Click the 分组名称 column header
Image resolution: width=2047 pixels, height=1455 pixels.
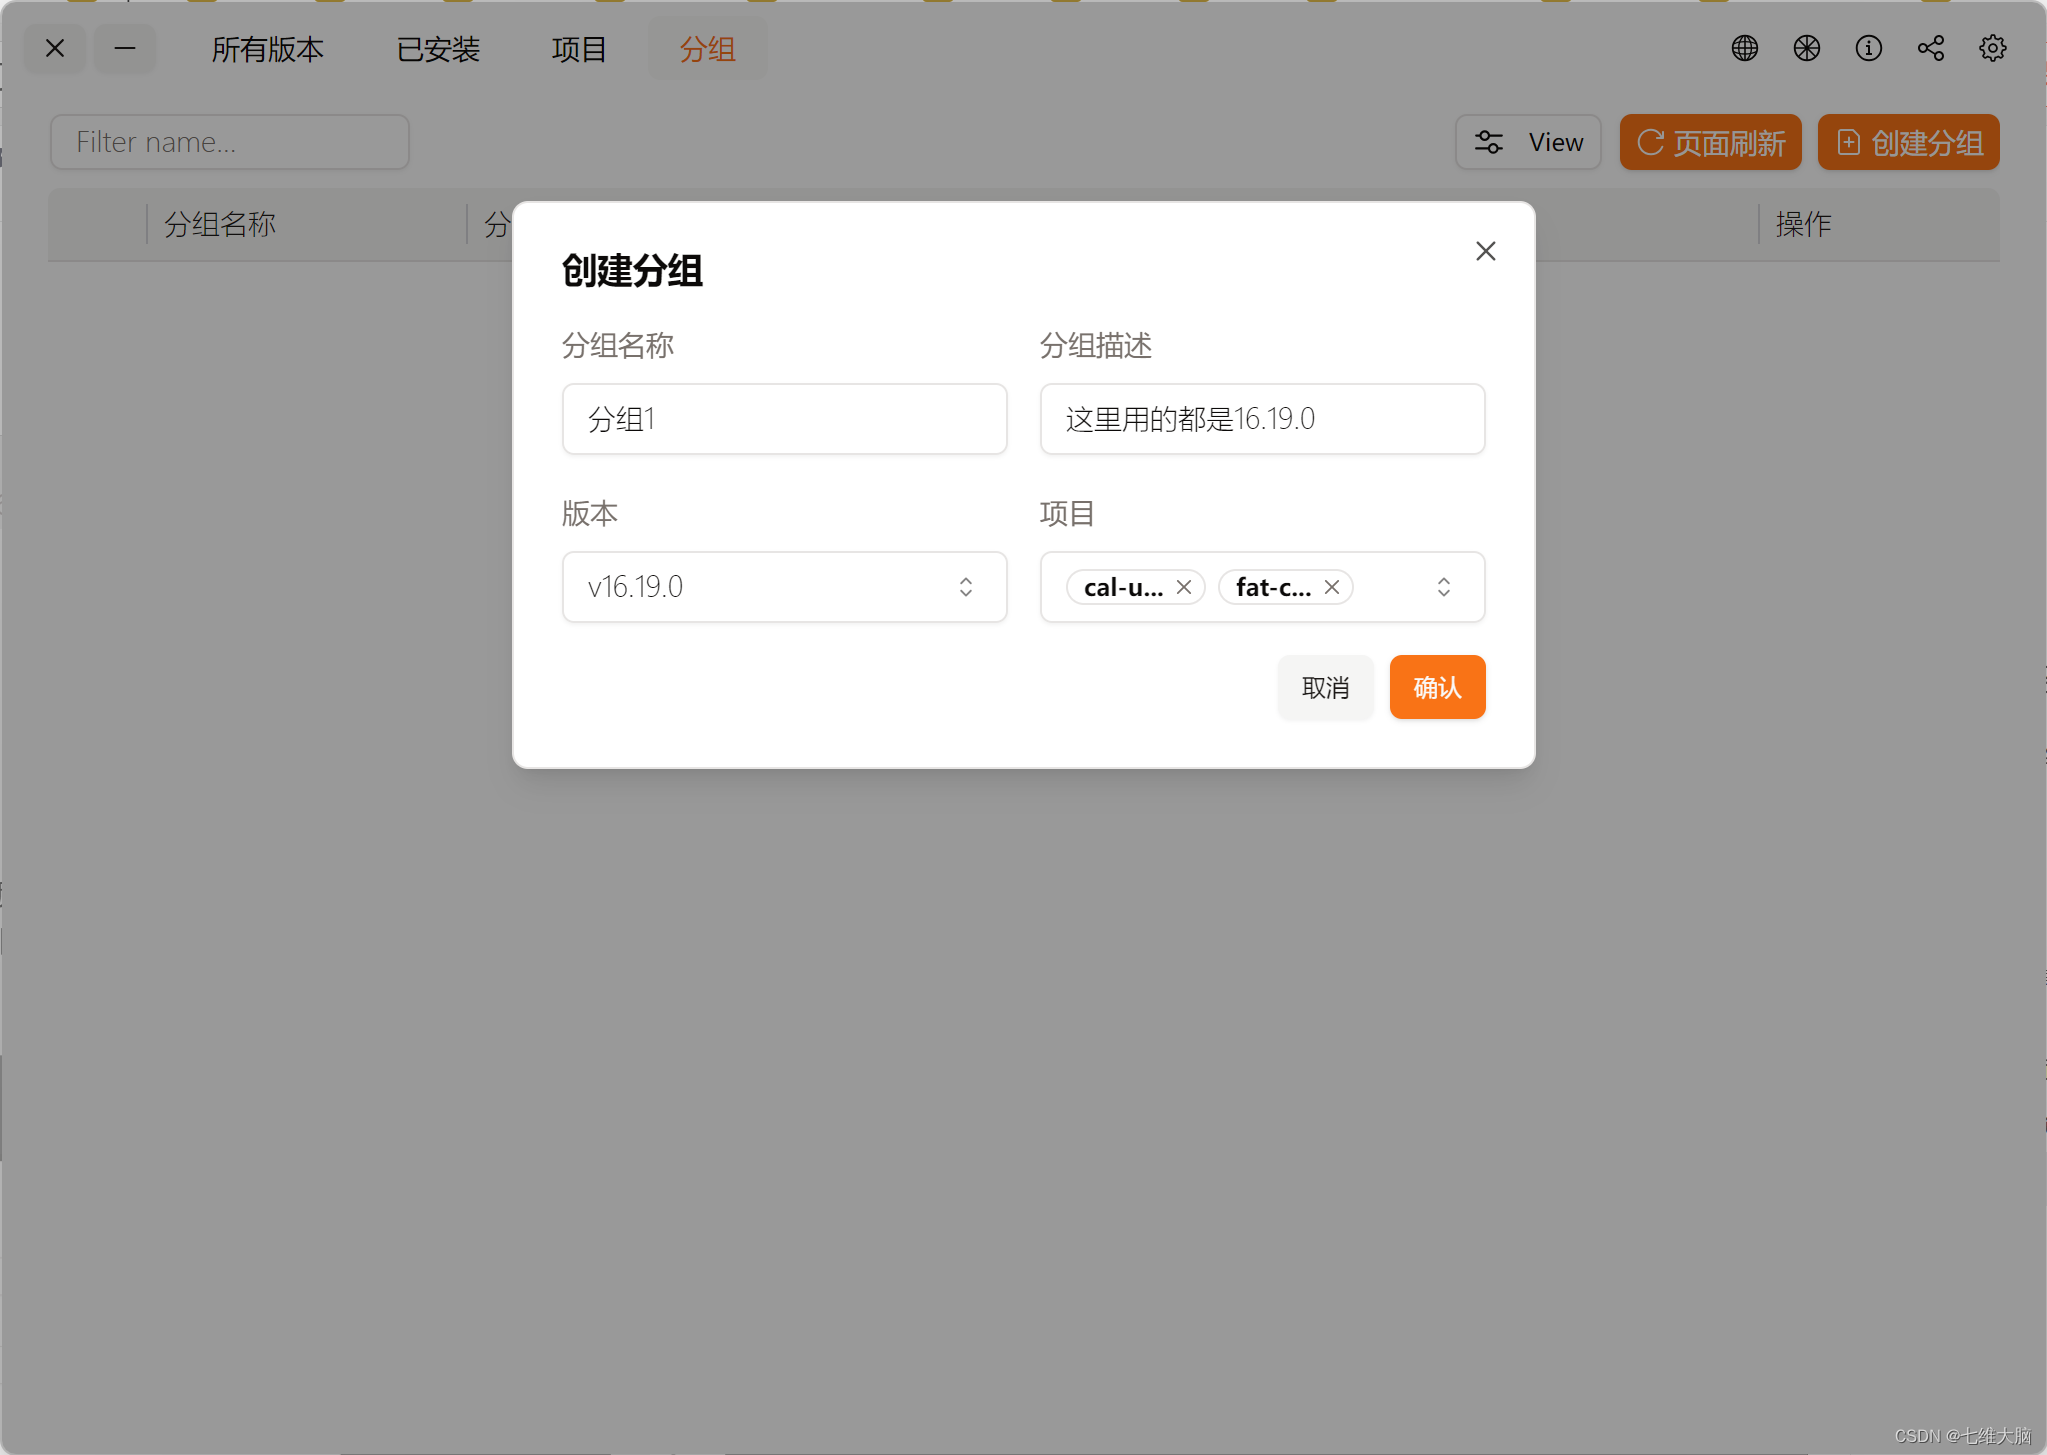pos(220,224)
